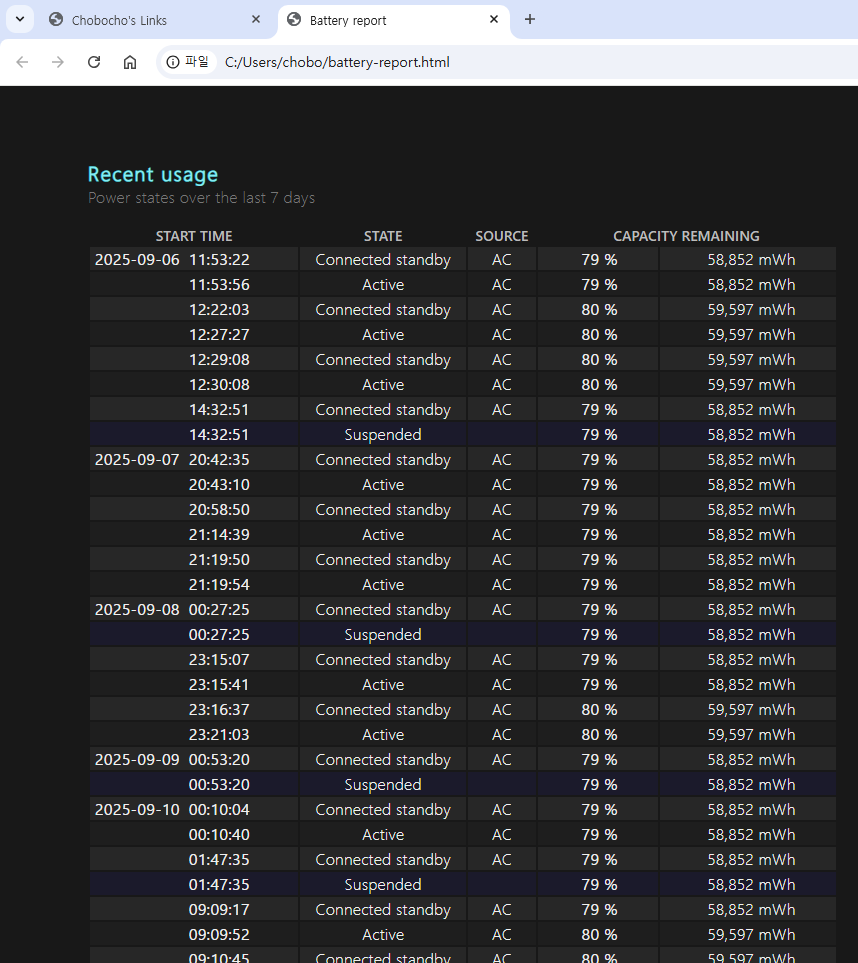Click AC source in 12:22:03 row

502,310
